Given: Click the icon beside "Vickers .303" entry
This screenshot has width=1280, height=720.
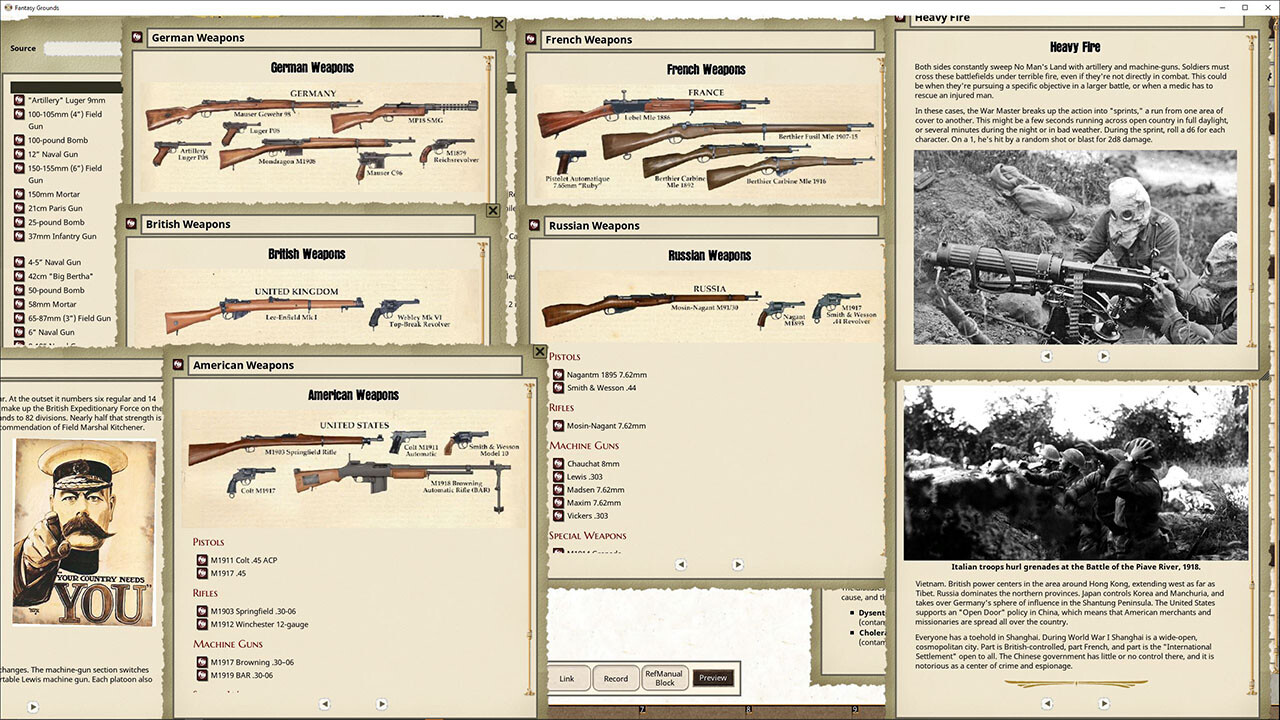Looking at the screenshot, I should point(557,516).
